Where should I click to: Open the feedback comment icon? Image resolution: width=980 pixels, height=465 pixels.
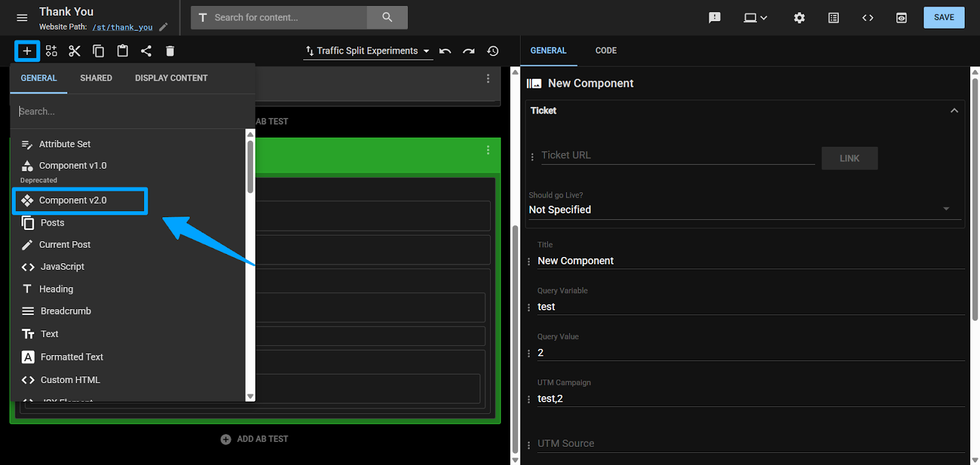(714, 18)
